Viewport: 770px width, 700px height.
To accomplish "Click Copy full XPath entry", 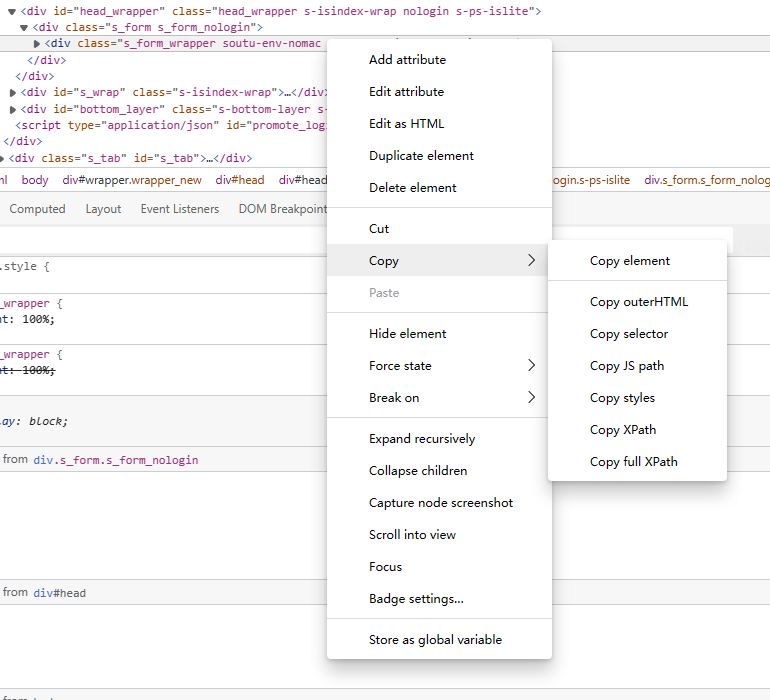I will point(633,462).
